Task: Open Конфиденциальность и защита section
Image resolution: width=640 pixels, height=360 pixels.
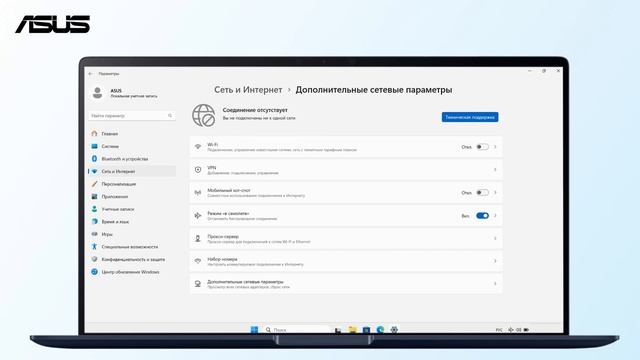Action: [x=132, y=259]
